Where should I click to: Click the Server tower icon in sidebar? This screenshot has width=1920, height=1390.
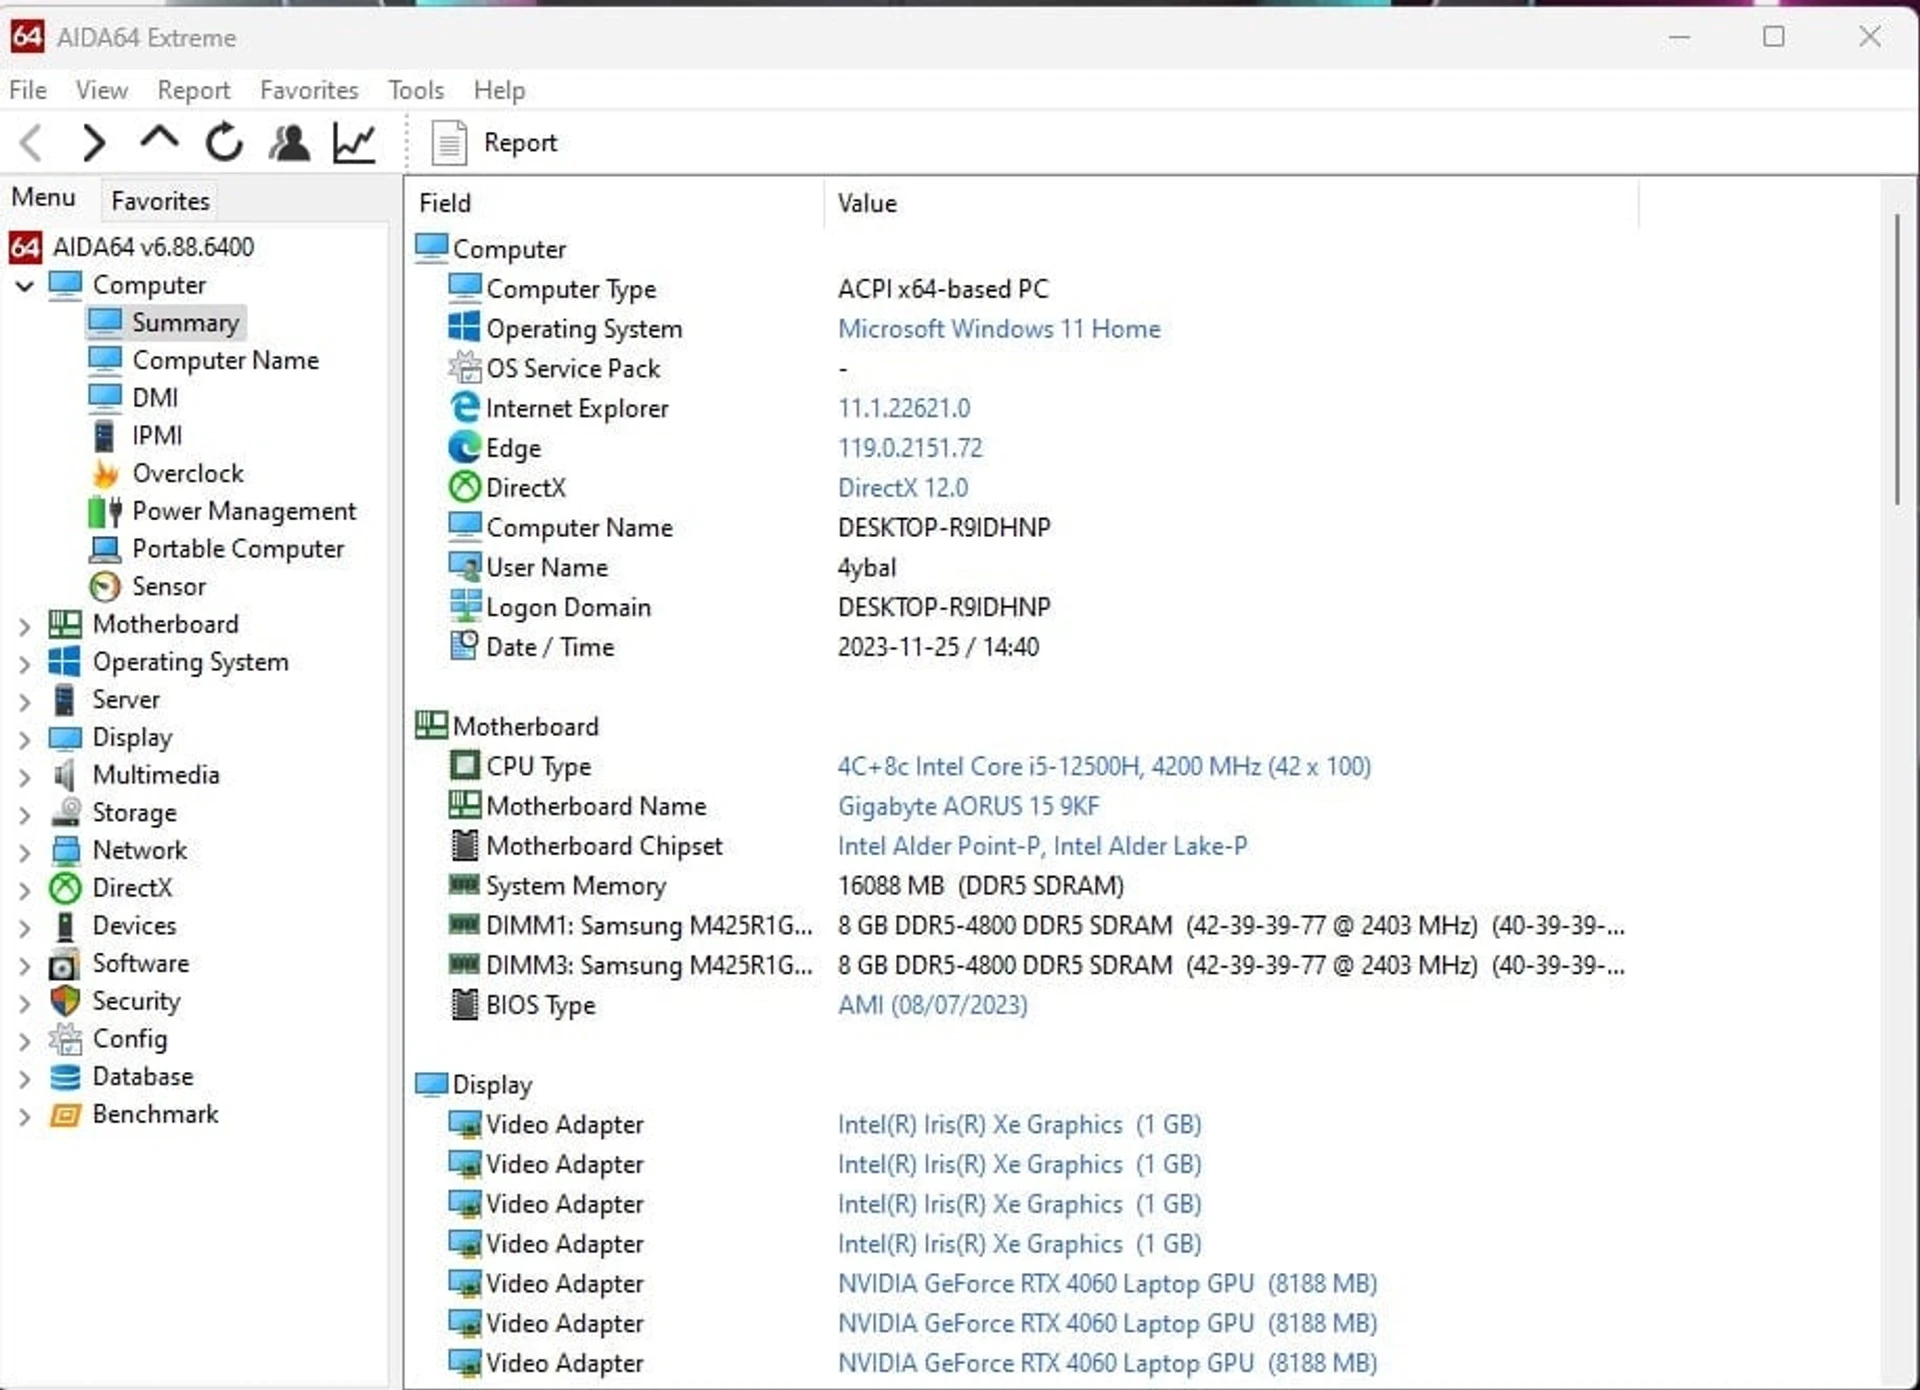point(65,700)
